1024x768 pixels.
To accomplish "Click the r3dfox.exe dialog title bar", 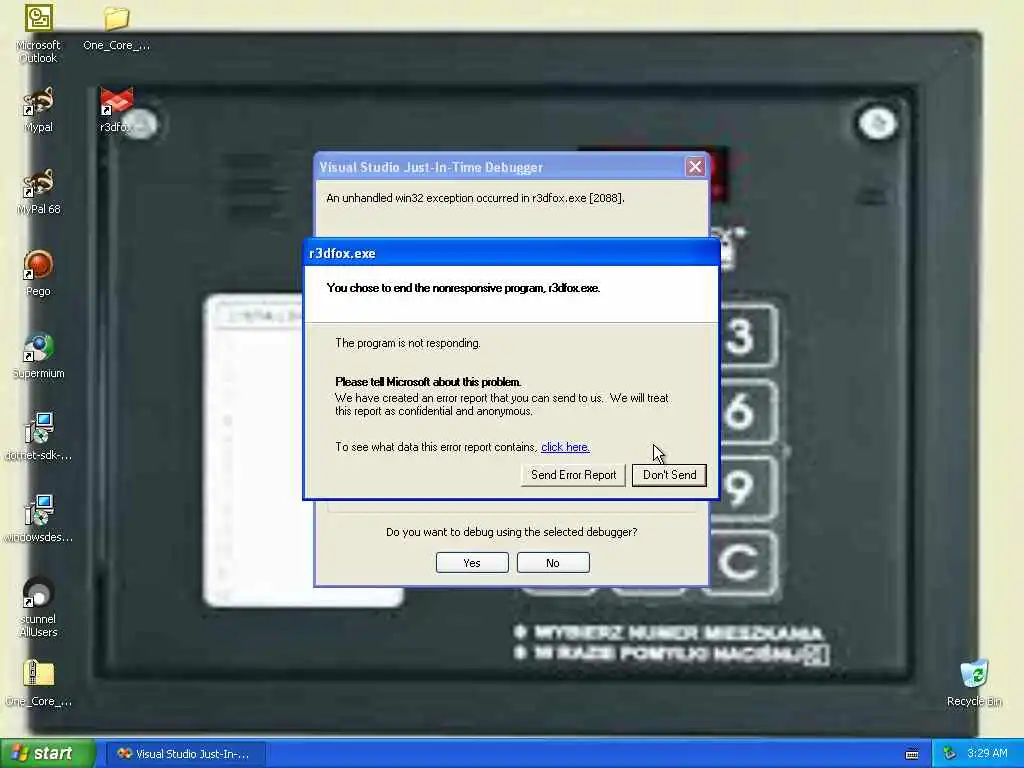I will coord(511,253).
